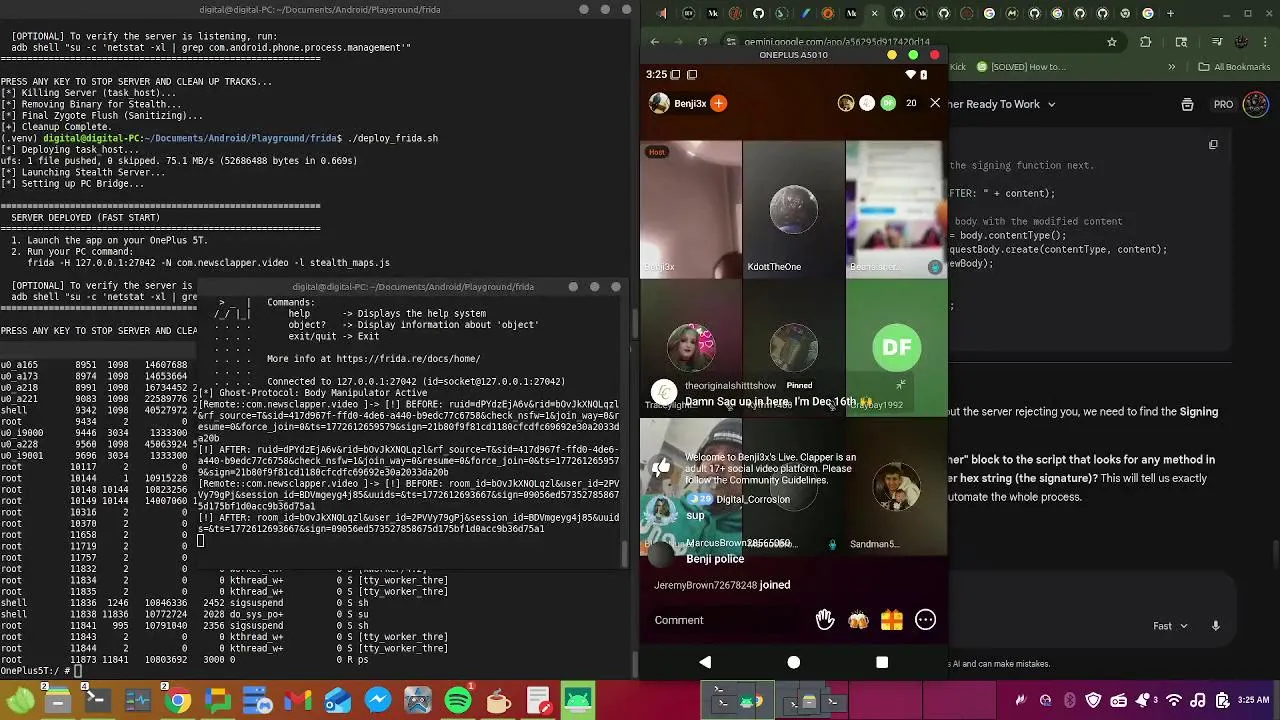1280x720 pixels.
Task: Open the Gemini account avatar
Action: pos(1256,104)
